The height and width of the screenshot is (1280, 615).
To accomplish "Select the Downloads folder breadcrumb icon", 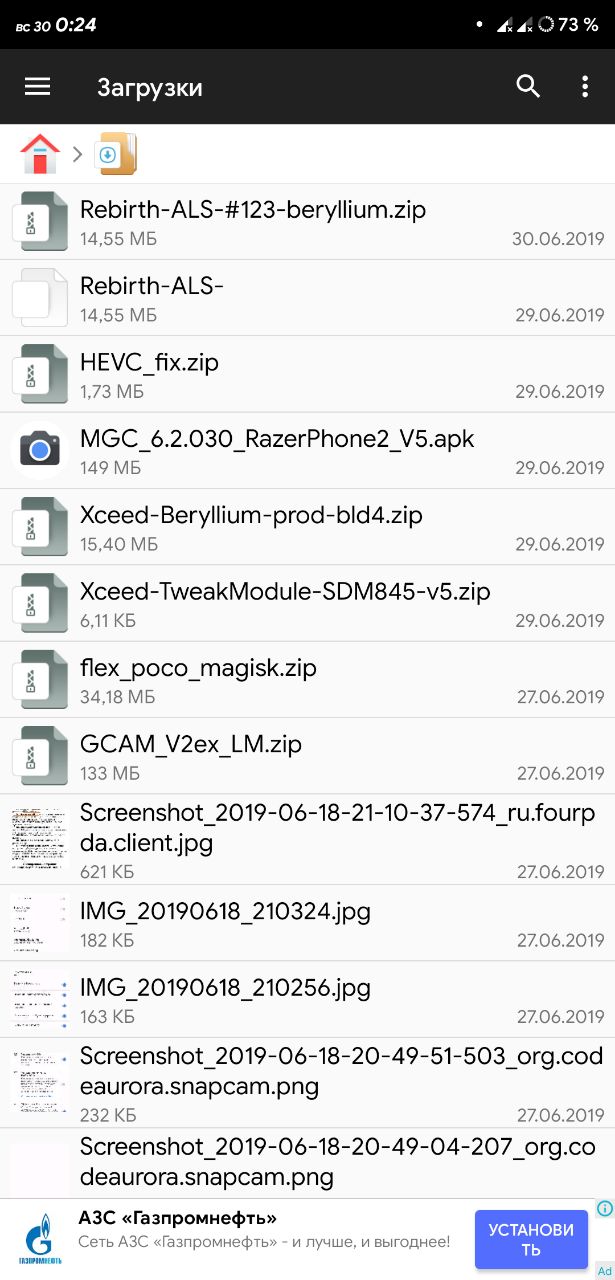I will pyautogui.click(x=116, y=154).
